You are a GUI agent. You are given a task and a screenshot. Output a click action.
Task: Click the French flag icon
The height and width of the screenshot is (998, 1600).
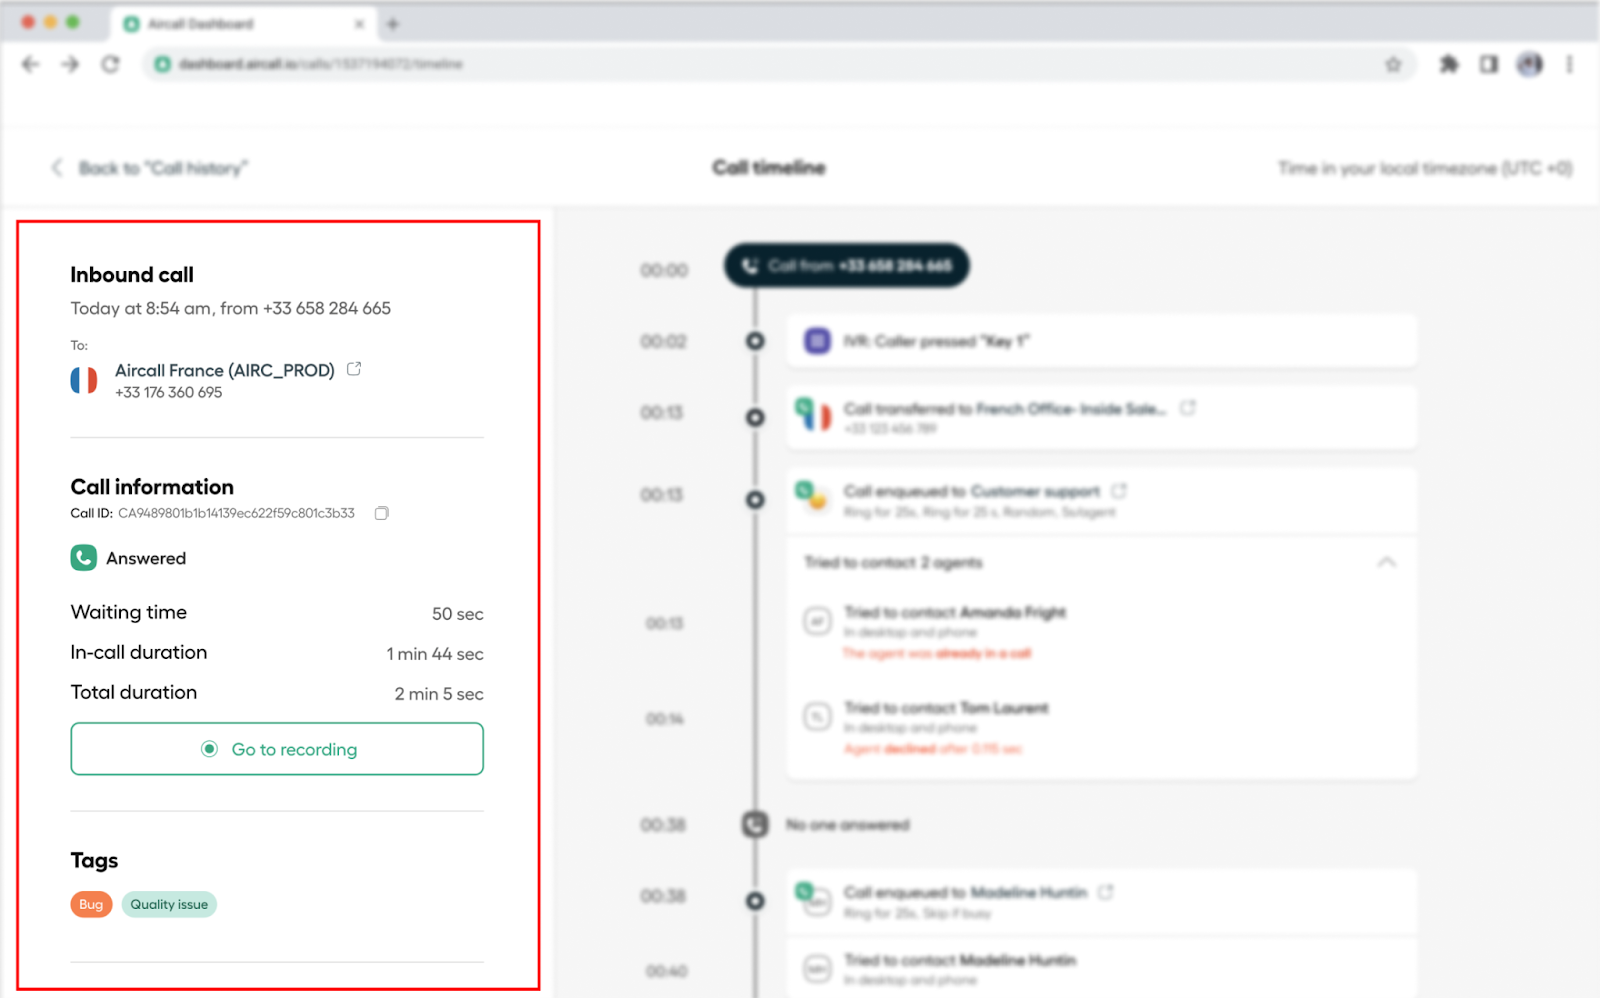coord(84,380)
